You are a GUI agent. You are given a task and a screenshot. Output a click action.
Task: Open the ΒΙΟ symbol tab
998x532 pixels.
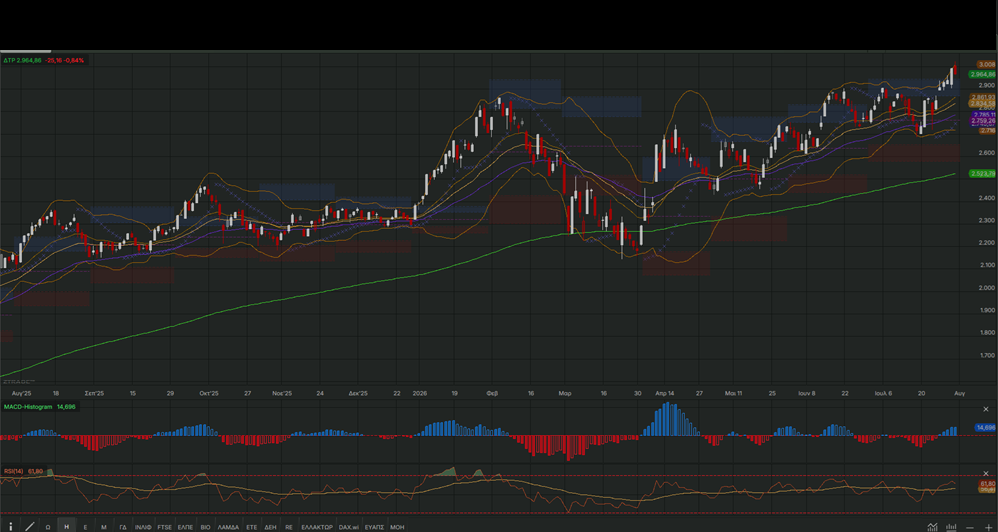coord(206,527)
